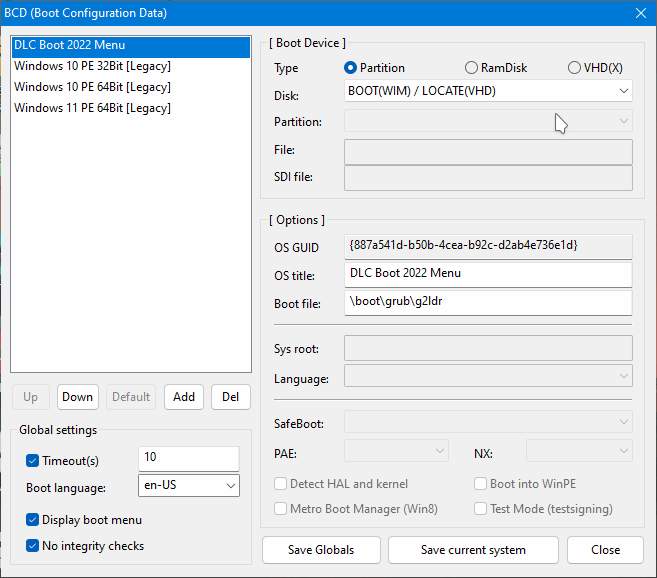Click the SDI file input field
Viewport: 657px width, 578px height.
click(x=488, y=178)
